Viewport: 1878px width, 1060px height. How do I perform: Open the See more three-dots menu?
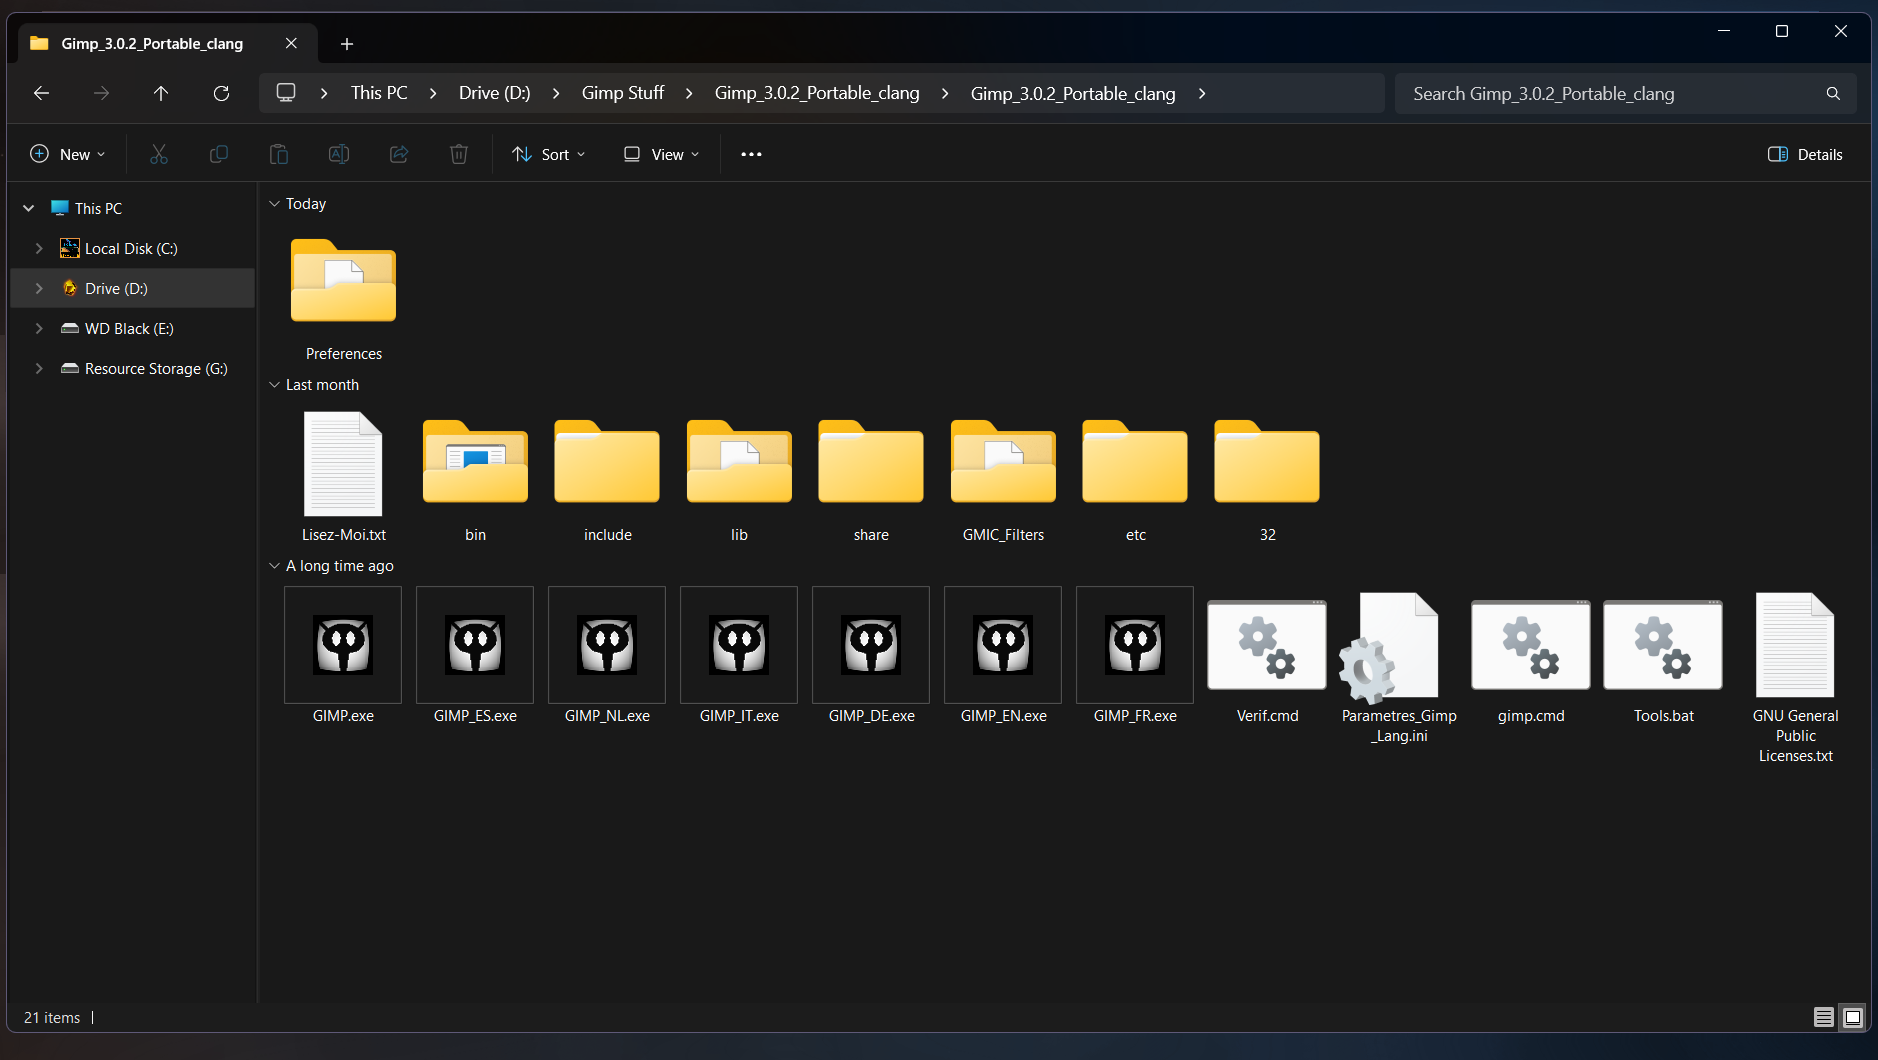tap(751, 154)
